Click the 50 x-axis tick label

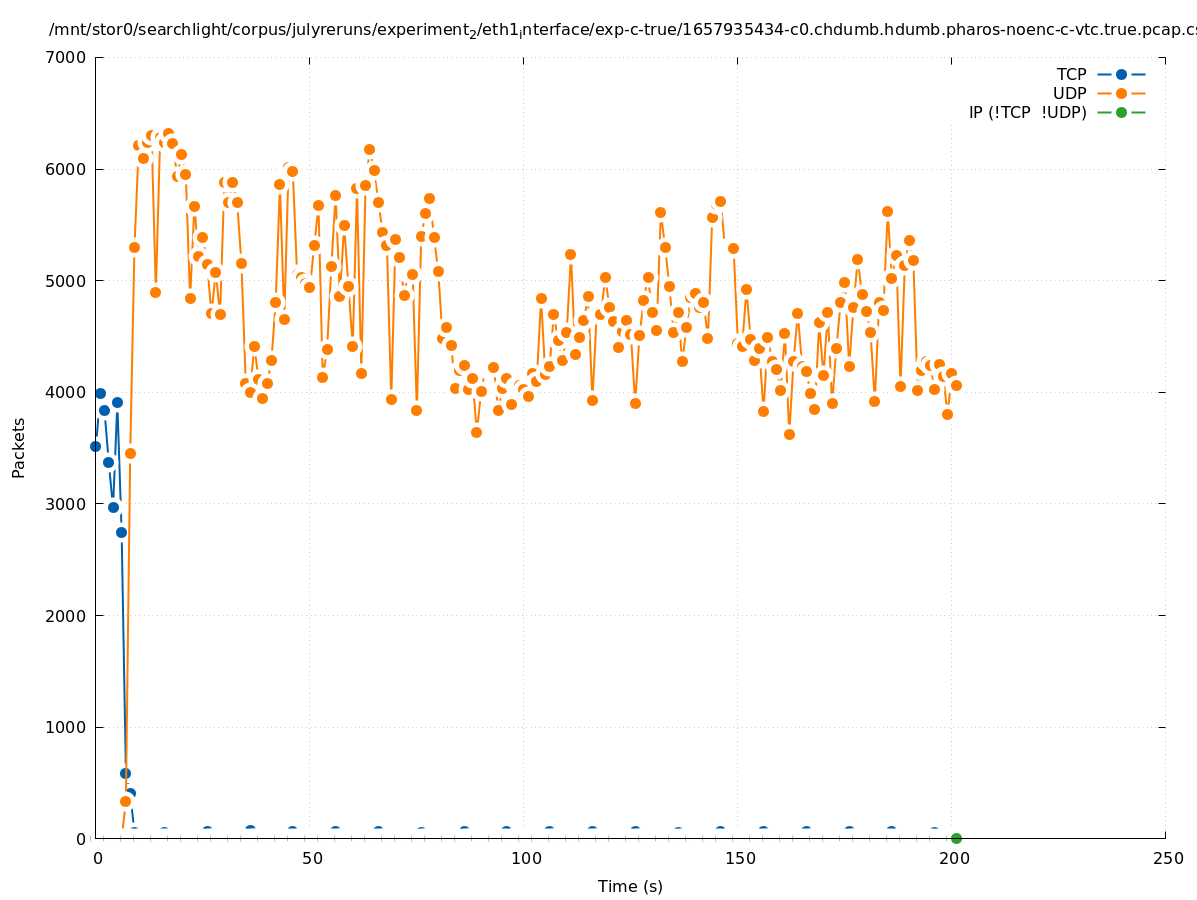(311, 858)
